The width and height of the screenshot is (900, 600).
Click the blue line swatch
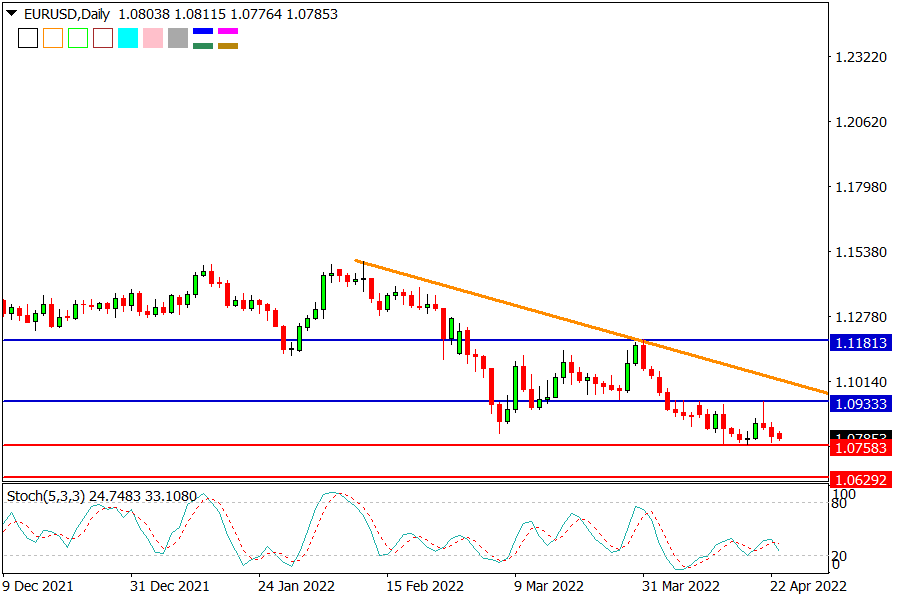pos(203,31)
